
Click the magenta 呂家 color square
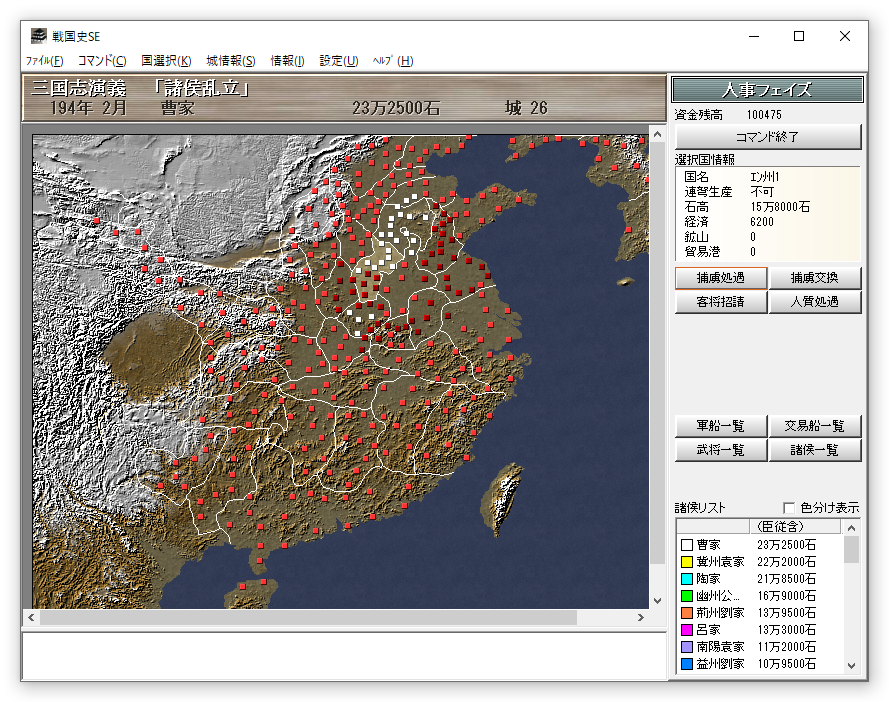pos(687,630)
